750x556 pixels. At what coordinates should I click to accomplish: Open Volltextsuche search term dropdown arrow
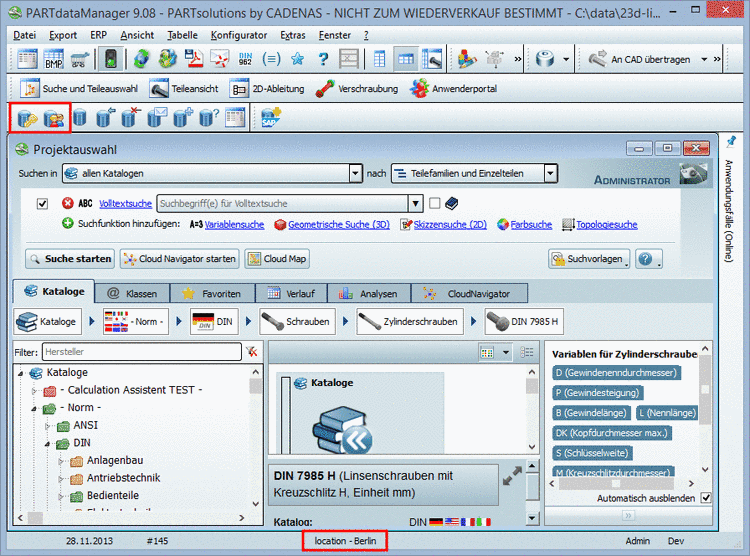(415, 203)
